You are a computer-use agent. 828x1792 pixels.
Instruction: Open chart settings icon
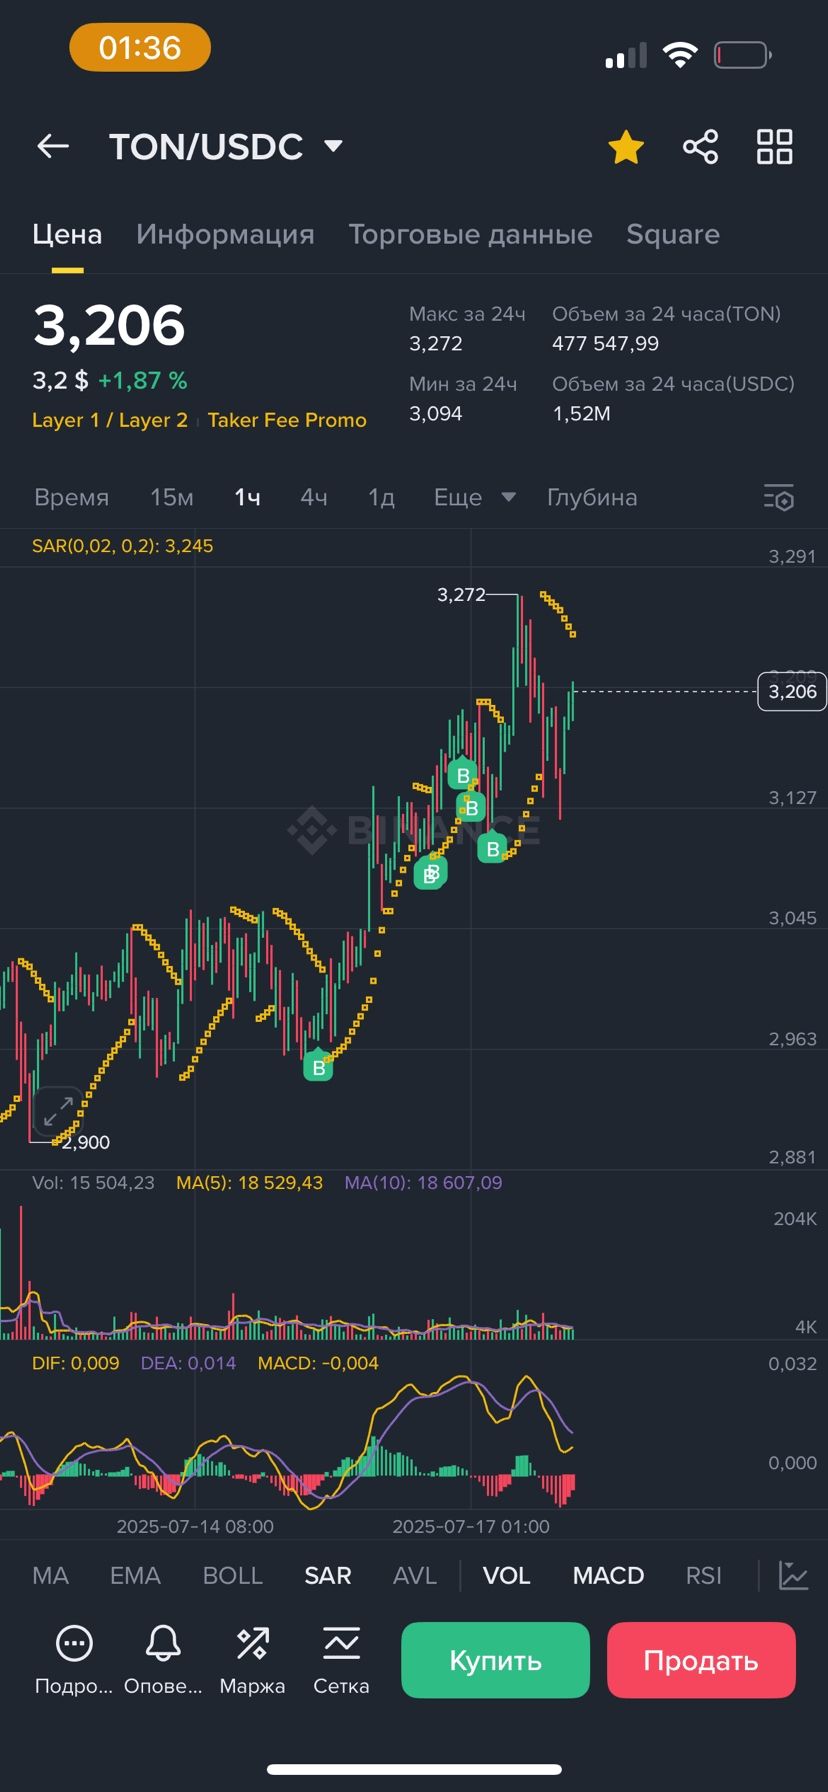778,497
